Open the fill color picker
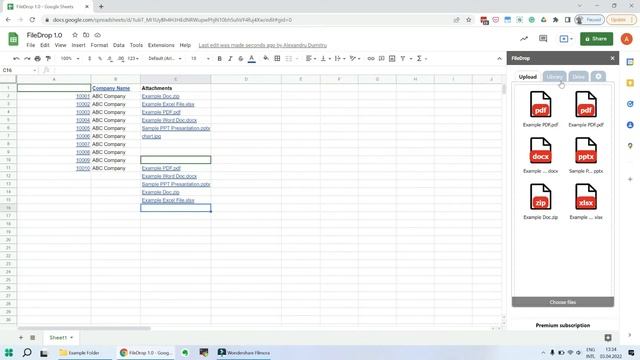The width and height of the screenshot is (640, 360). click(266, 59)
